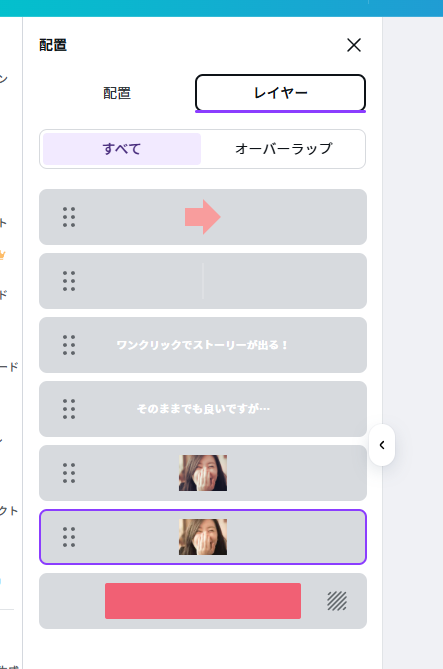Click the highlighted laughing woman photo layer

[x=203, y=537]
